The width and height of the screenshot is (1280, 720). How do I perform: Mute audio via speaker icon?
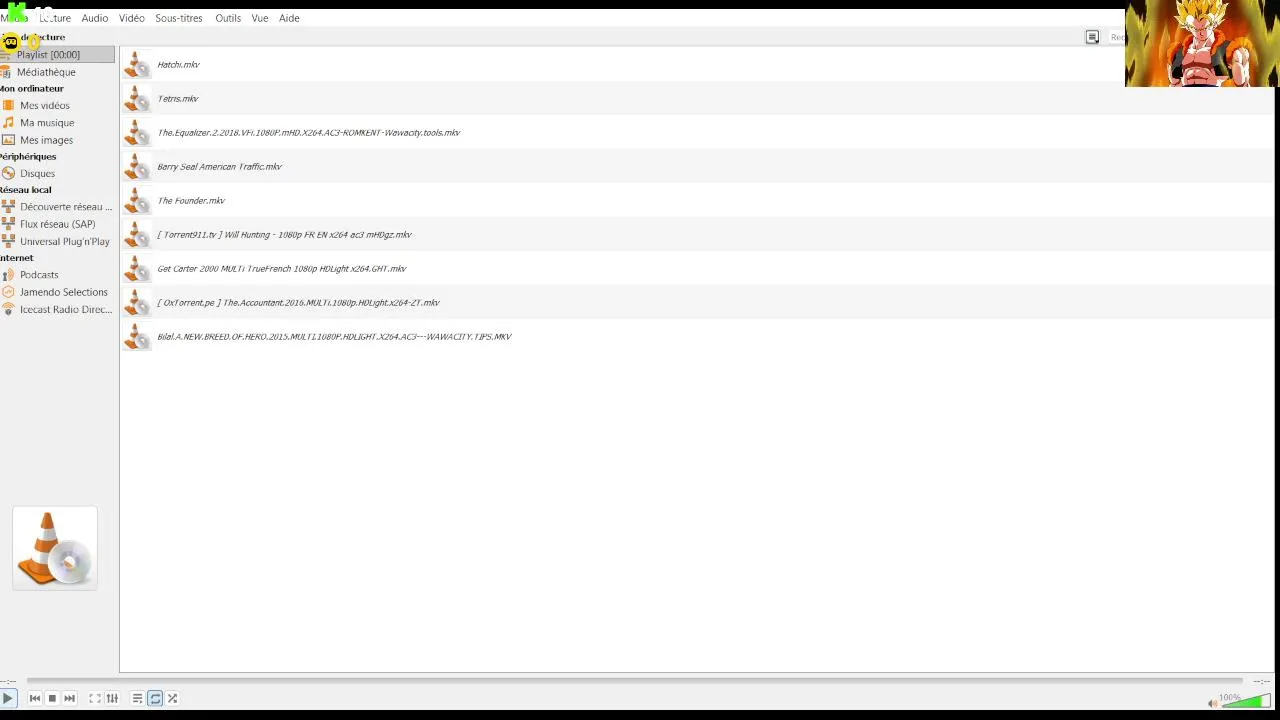coord(1212,703)
